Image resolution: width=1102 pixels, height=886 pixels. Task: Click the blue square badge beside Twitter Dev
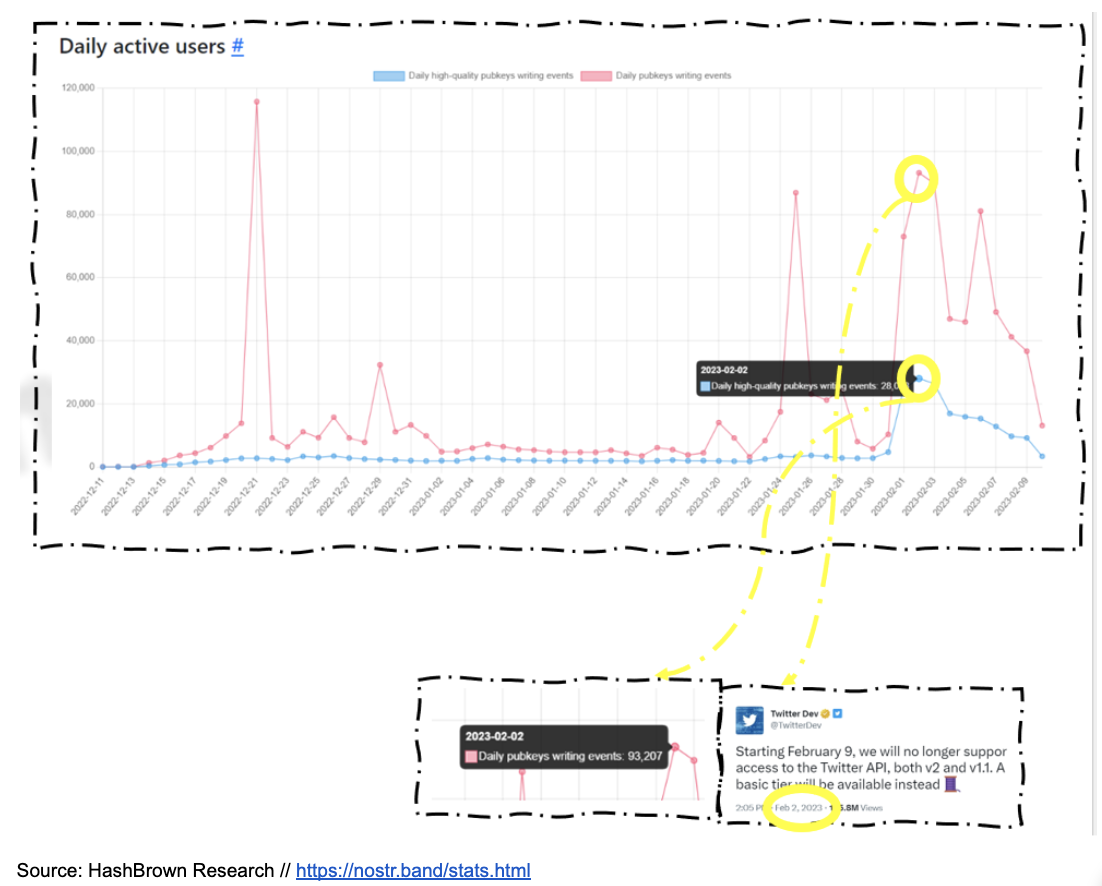pos(838,714)
